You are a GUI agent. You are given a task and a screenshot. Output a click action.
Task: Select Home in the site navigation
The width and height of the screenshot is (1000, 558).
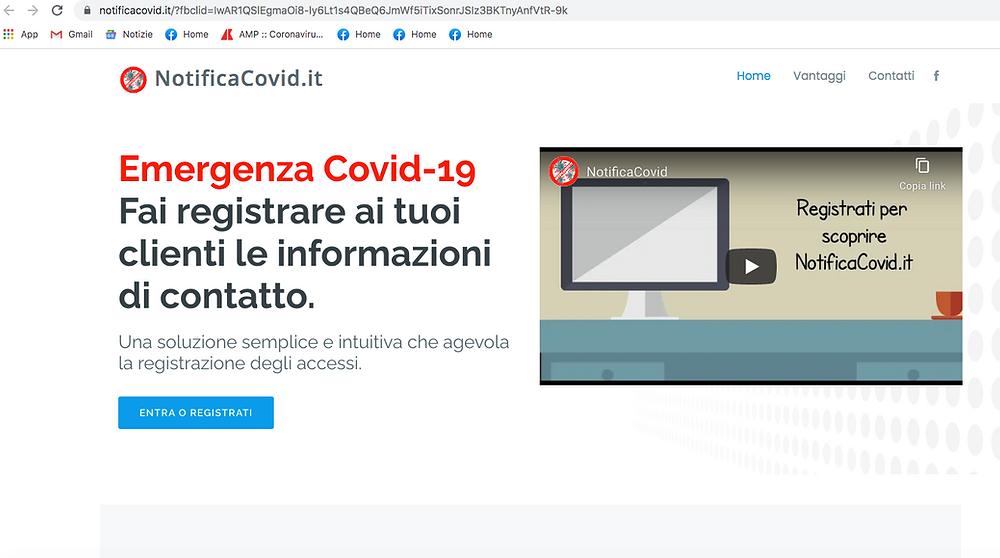click(x=753, y=76)
